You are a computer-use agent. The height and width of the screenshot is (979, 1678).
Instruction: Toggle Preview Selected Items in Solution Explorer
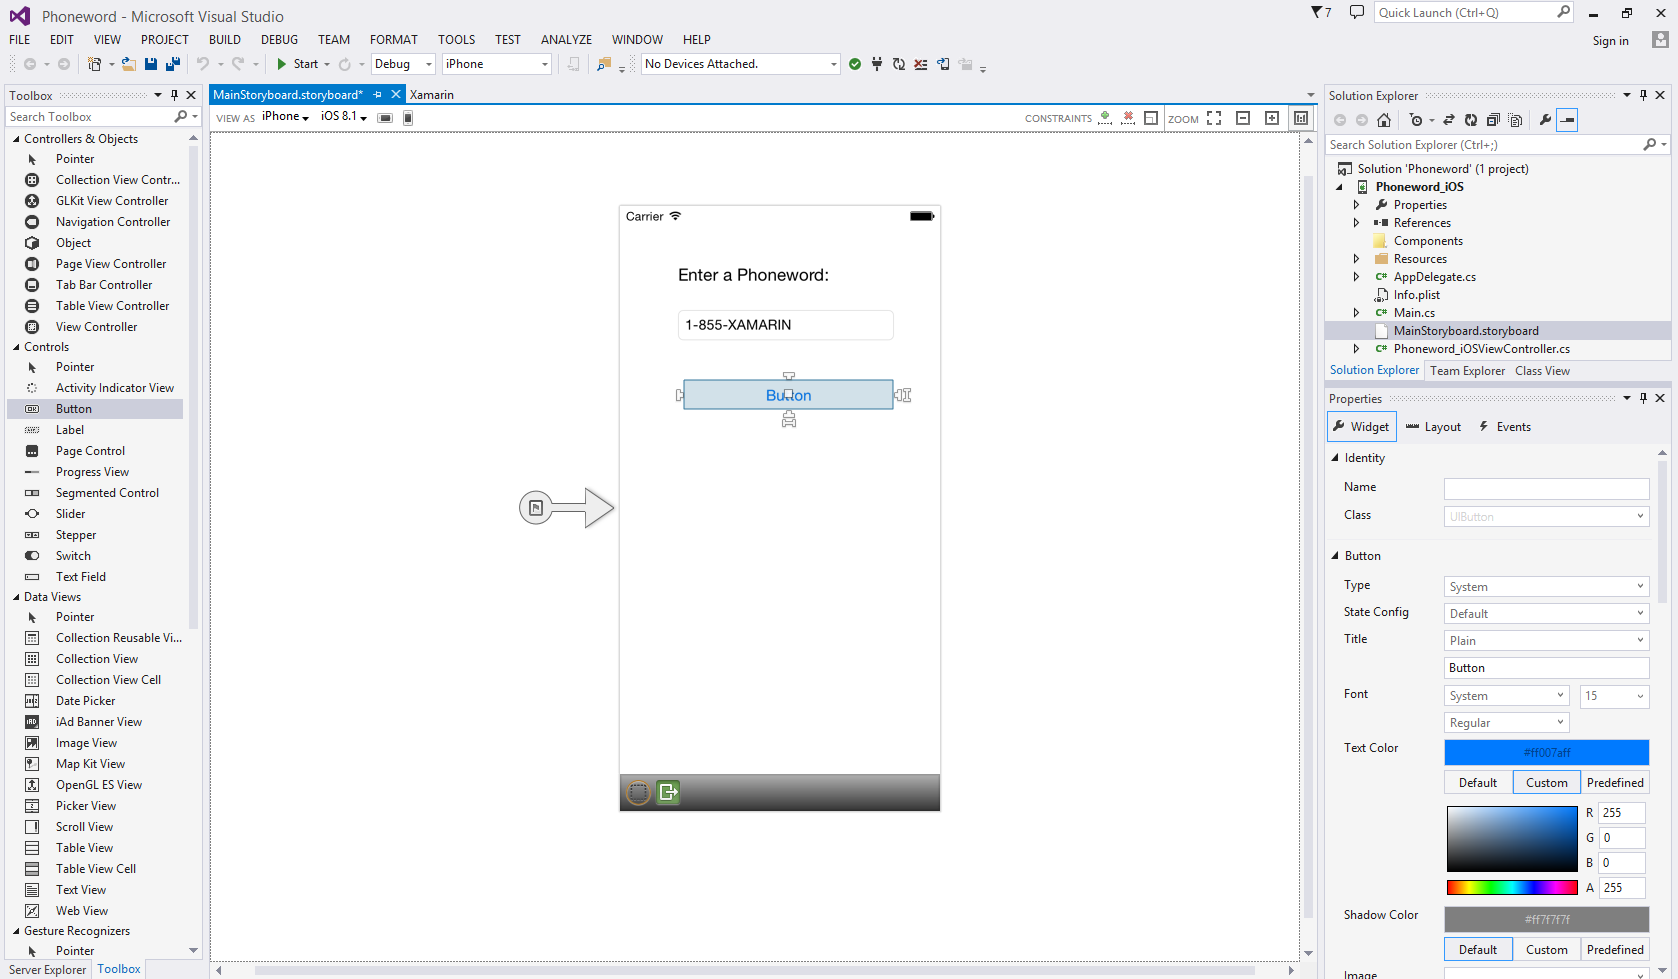pos(1567,120)
